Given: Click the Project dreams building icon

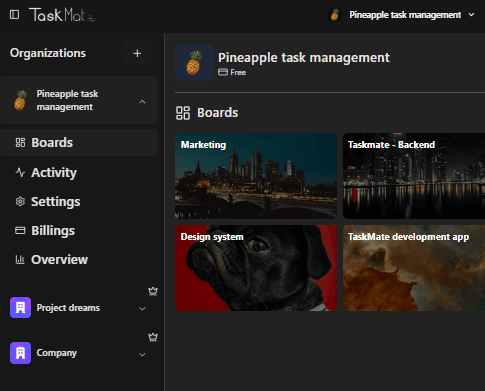Looking at the screenshot, I should [x=20, y=308].
